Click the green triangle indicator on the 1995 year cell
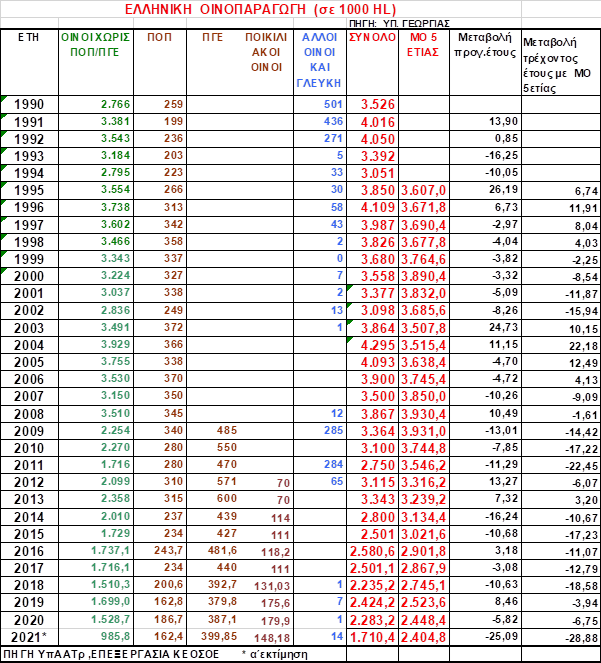Viewport: 601px width, 663px height. click(x=5, y=185)
